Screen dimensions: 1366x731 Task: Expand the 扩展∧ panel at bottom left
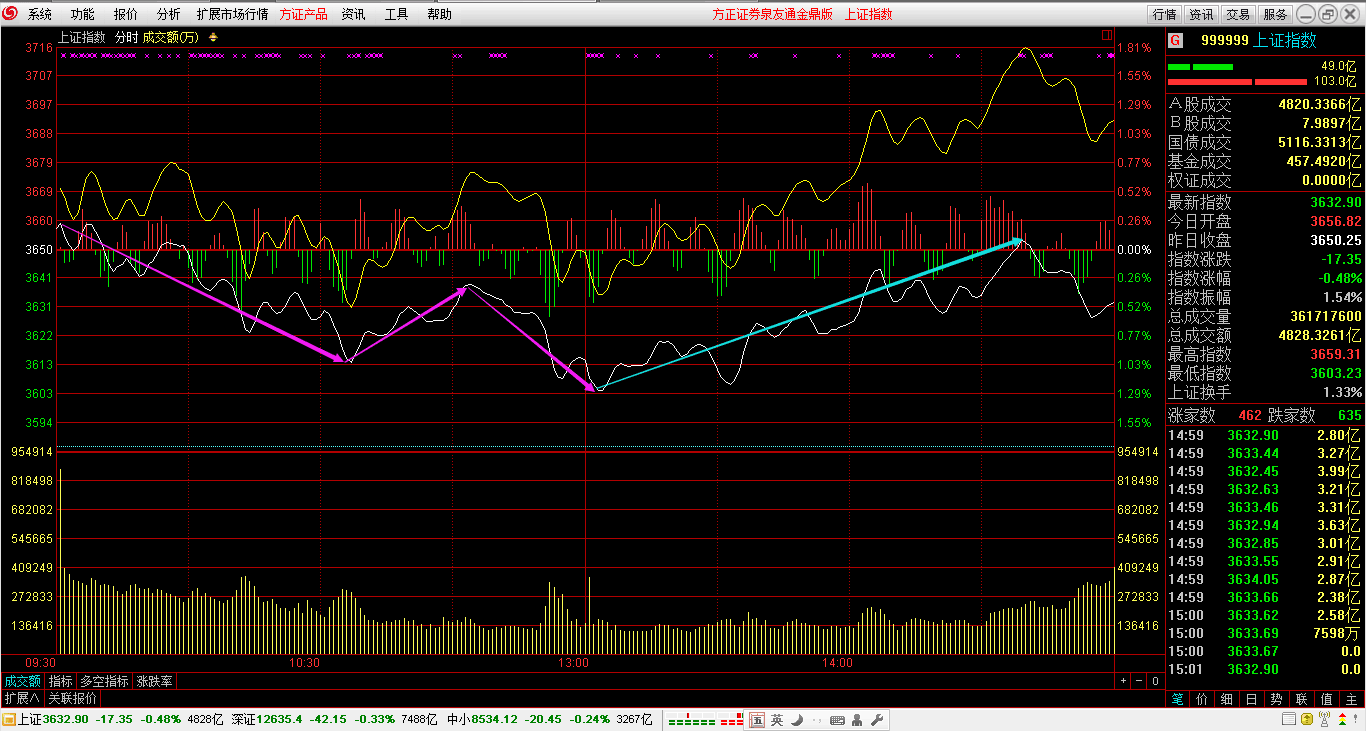click(x=22, y=698)
